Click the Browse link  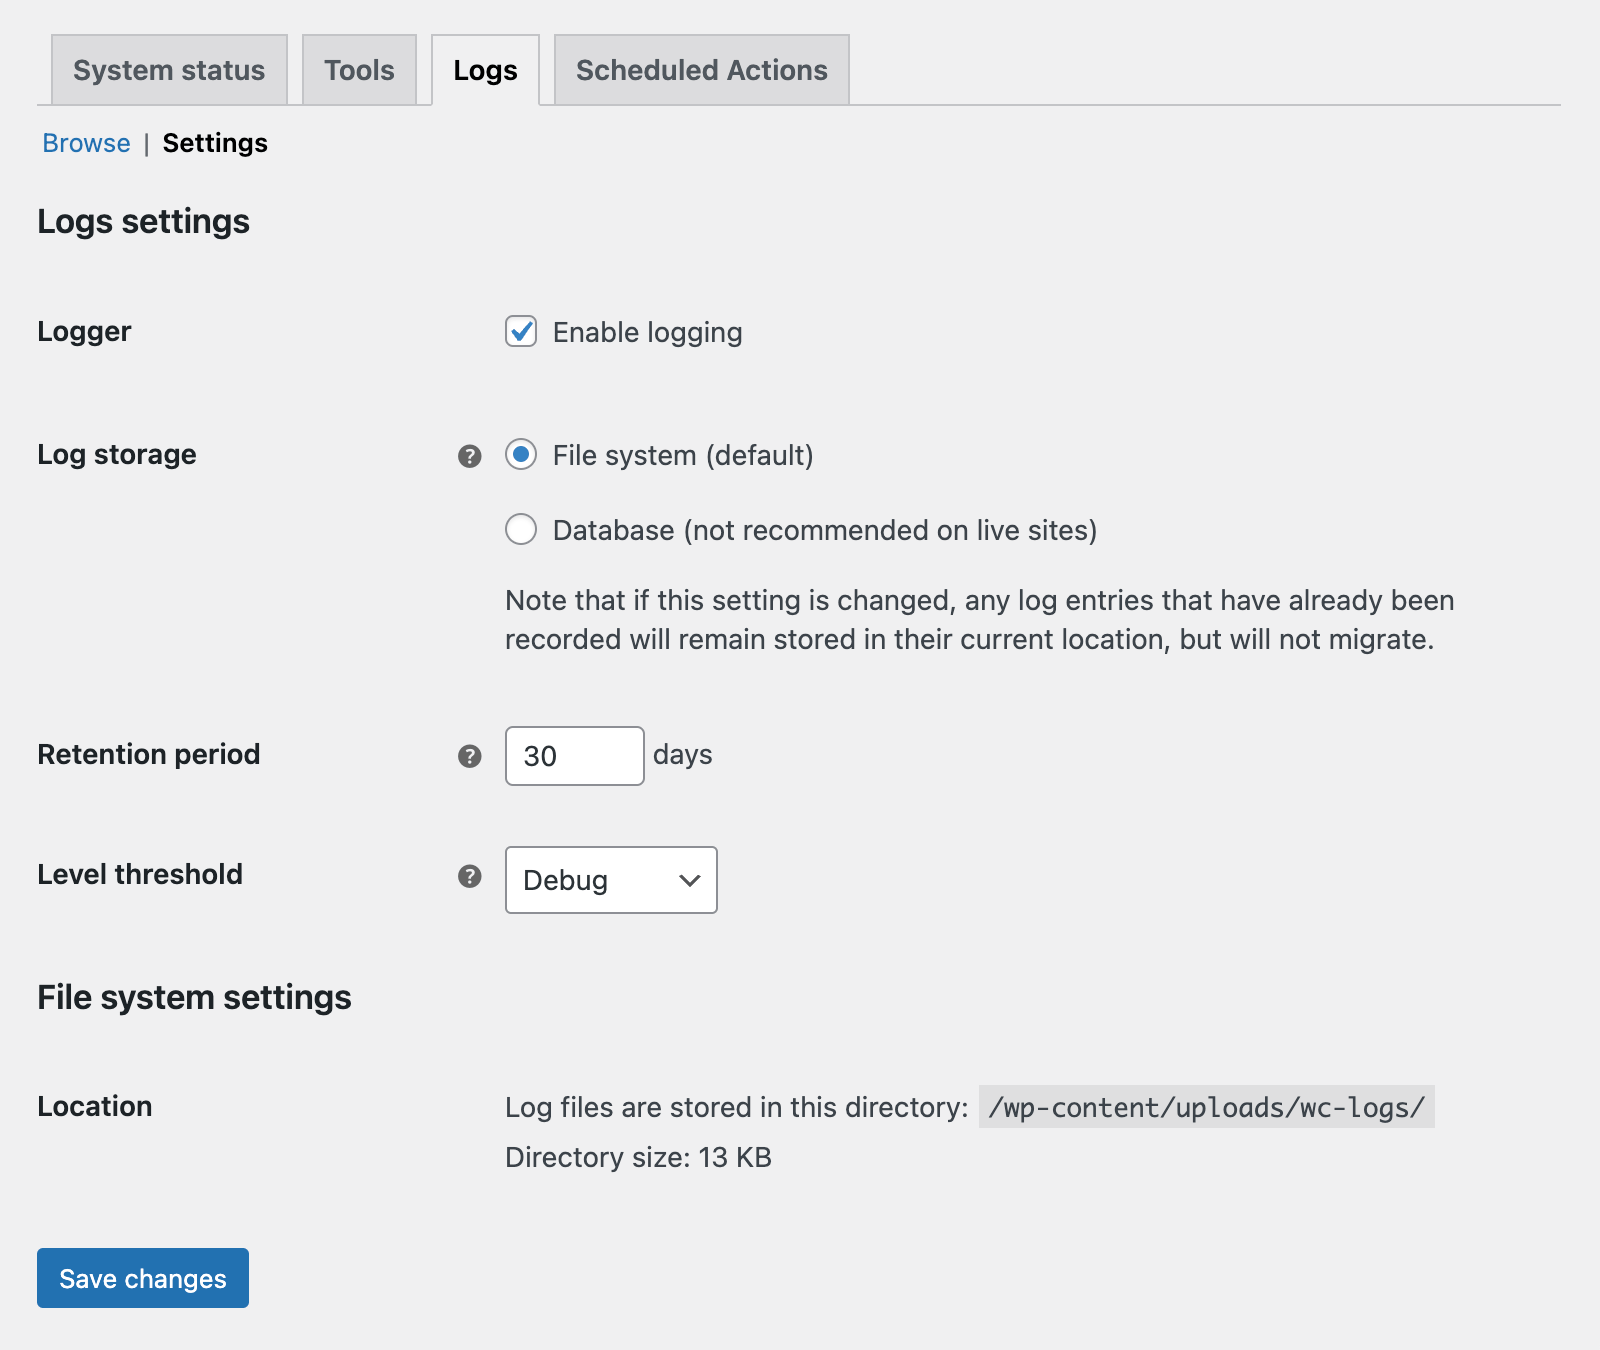point(86,143)
